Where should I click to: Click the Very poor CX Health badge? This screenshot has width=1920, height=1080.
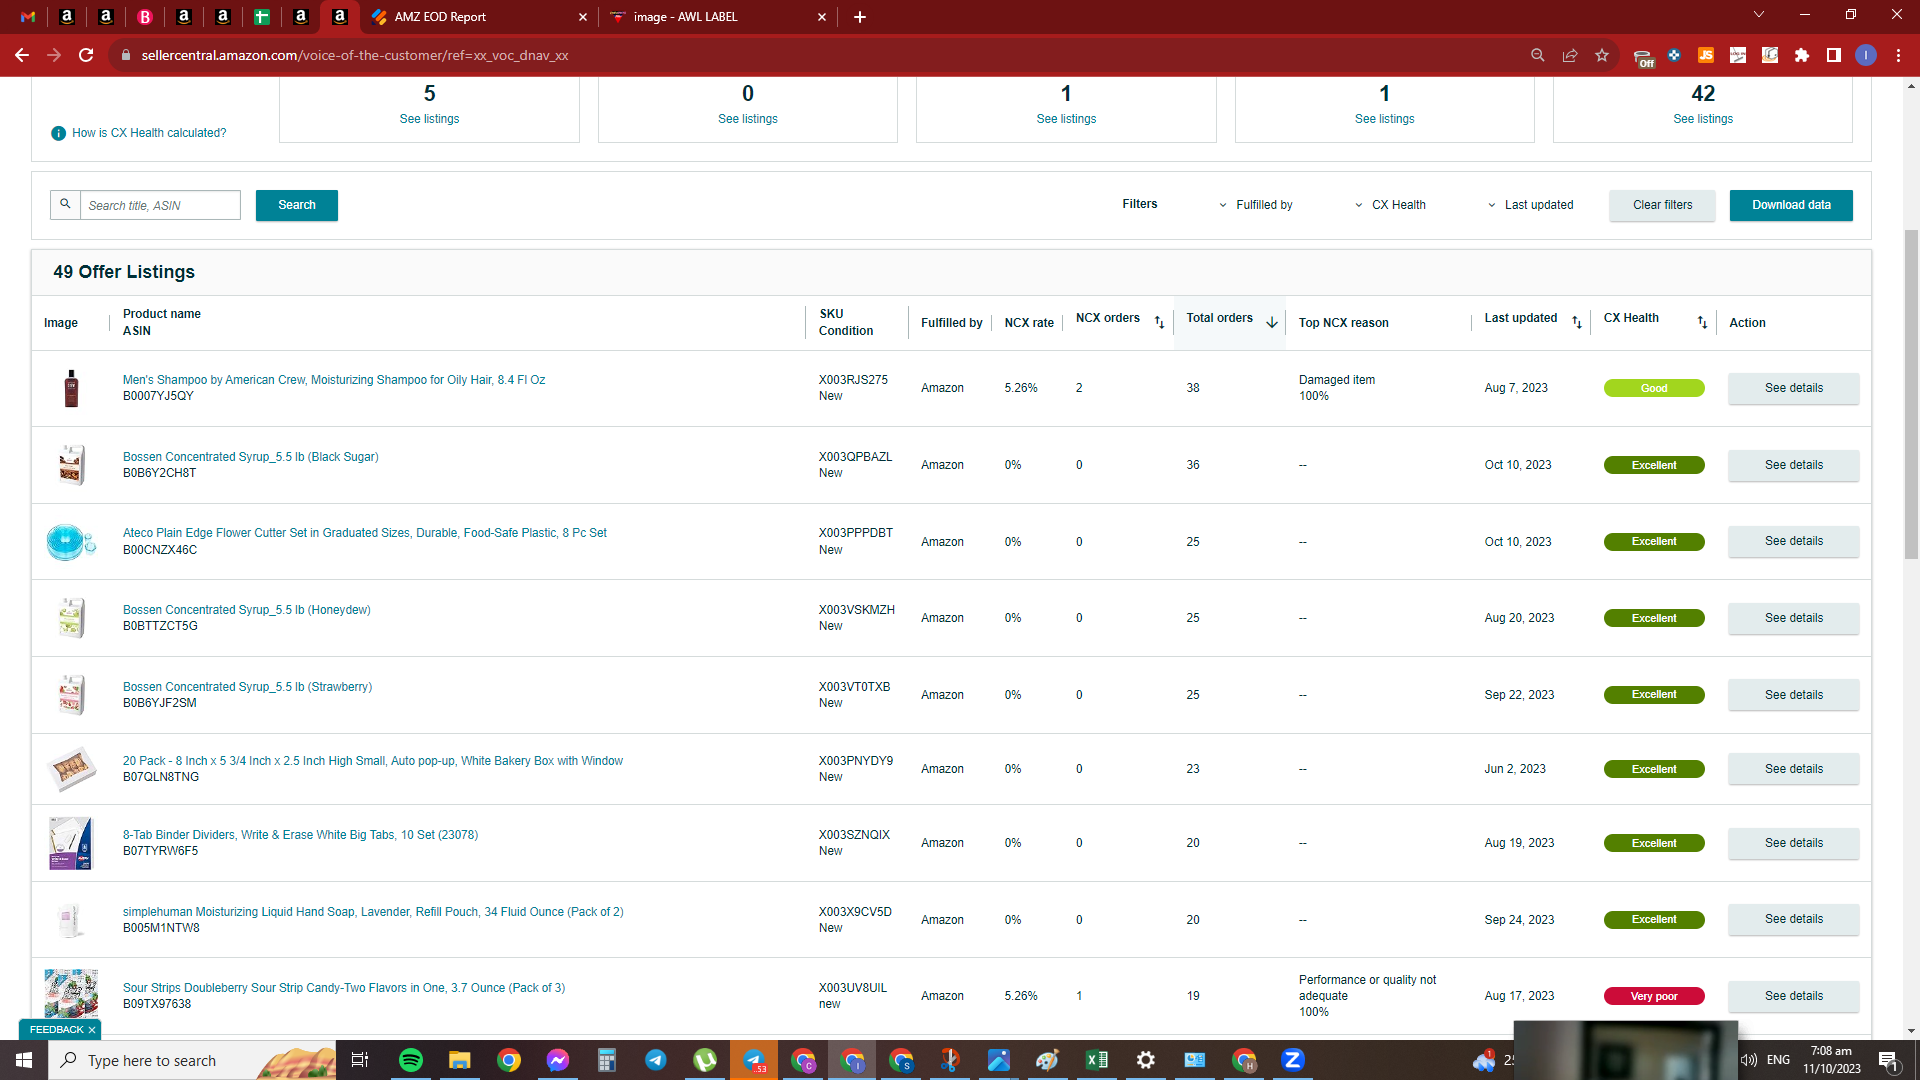tap(1654, 996)
